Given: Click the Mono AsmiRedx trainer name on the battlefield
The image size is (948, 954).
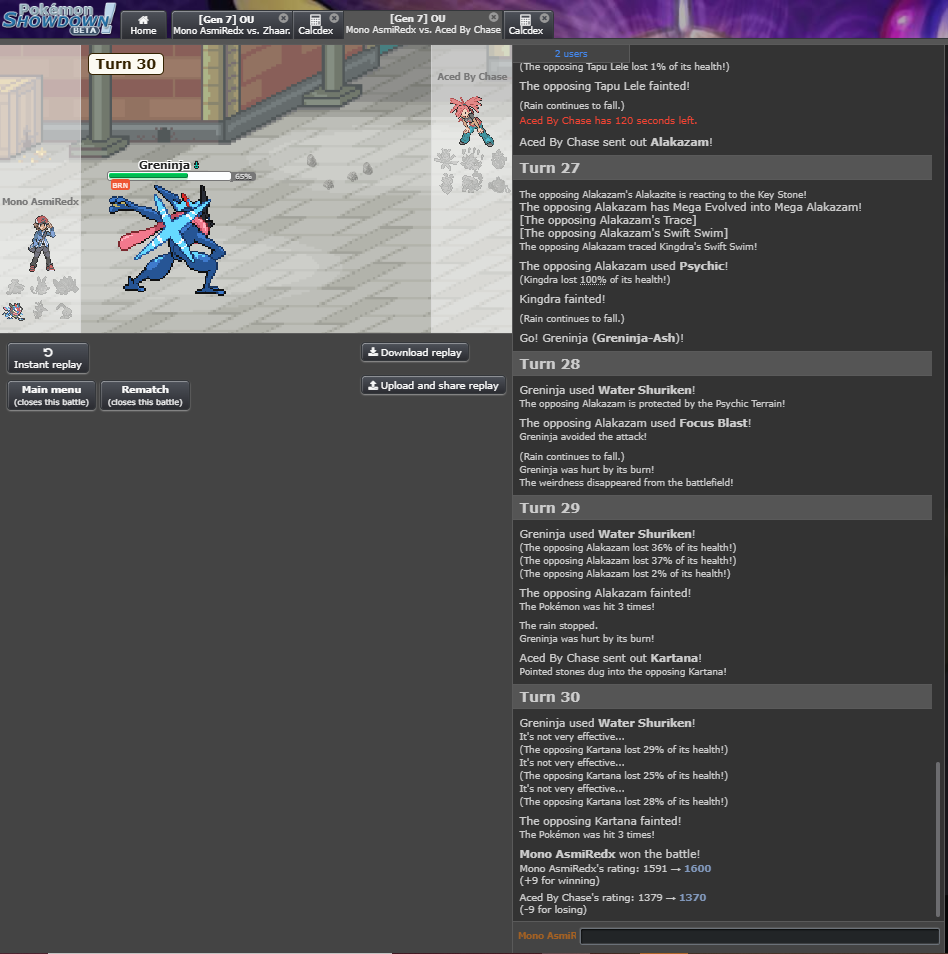Looking at the screenshot, I should click(41, 201).
